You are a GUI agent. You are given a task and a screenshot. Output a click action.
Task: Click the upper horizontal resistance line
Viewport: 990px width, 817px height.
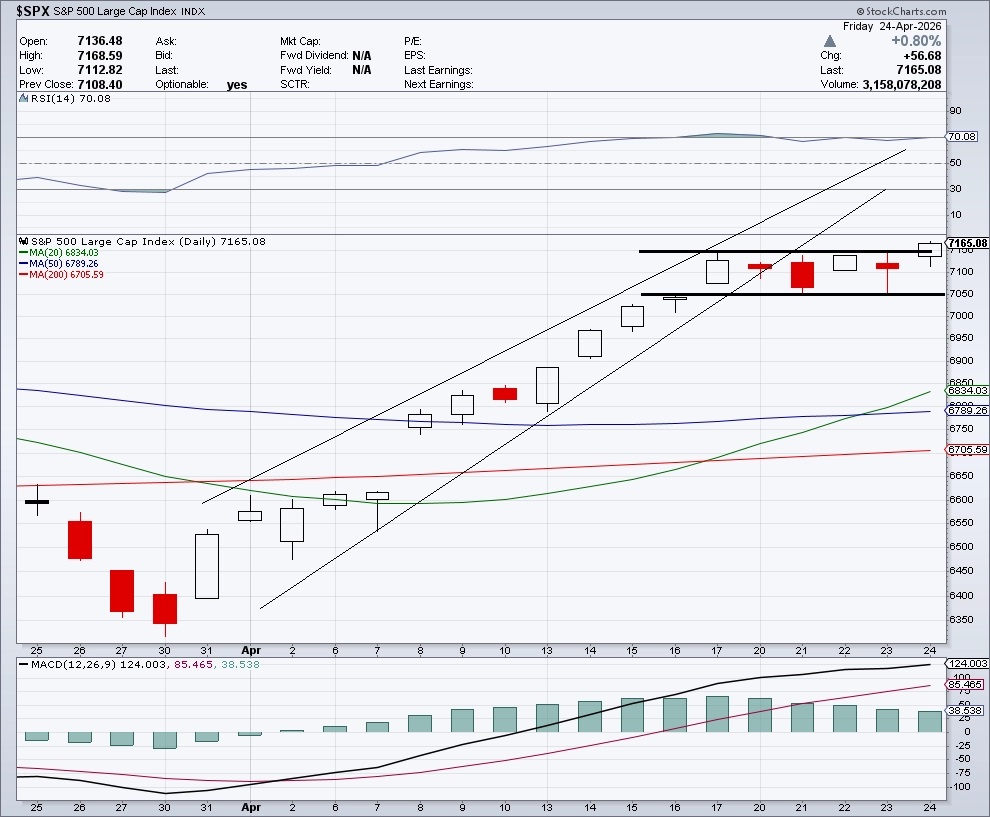coord(785,252)
